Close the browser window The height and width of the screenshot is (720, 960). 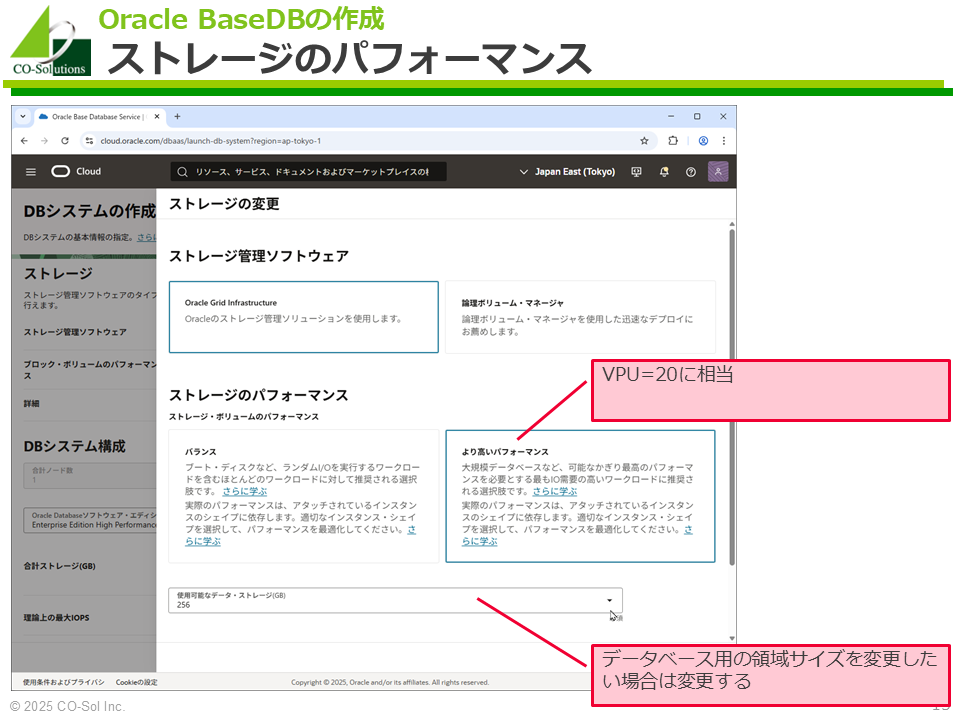click(x=723, y=116)
